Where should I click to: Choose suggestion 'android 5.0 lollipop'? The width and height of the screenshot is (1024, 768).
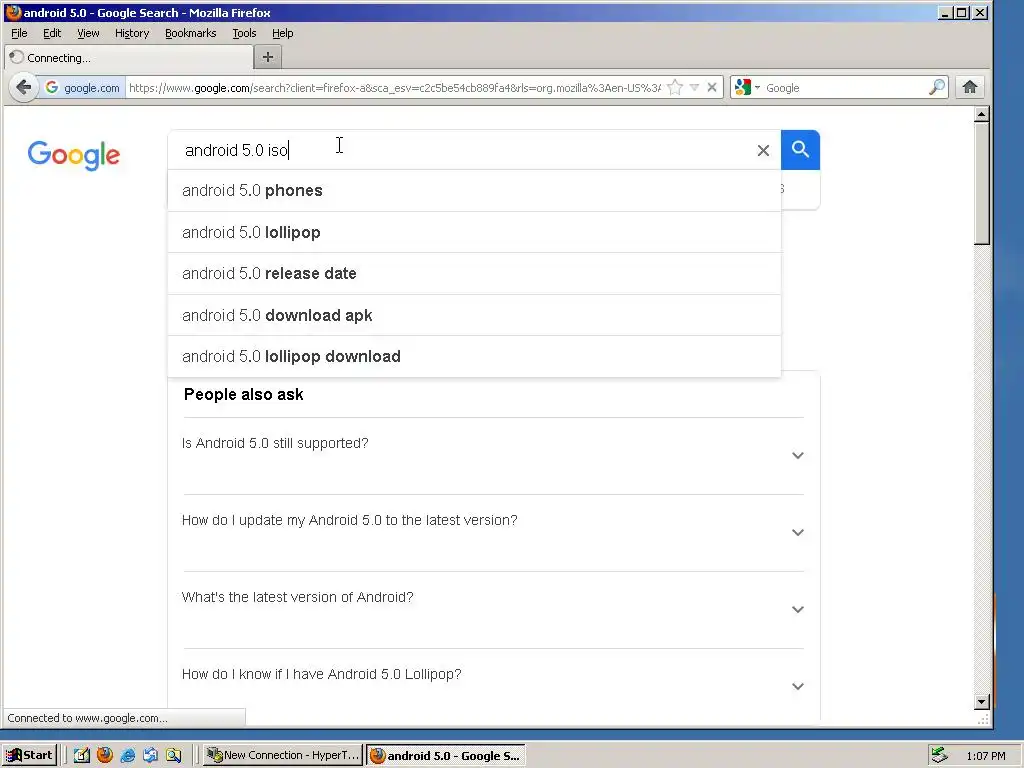pos(474,232)
